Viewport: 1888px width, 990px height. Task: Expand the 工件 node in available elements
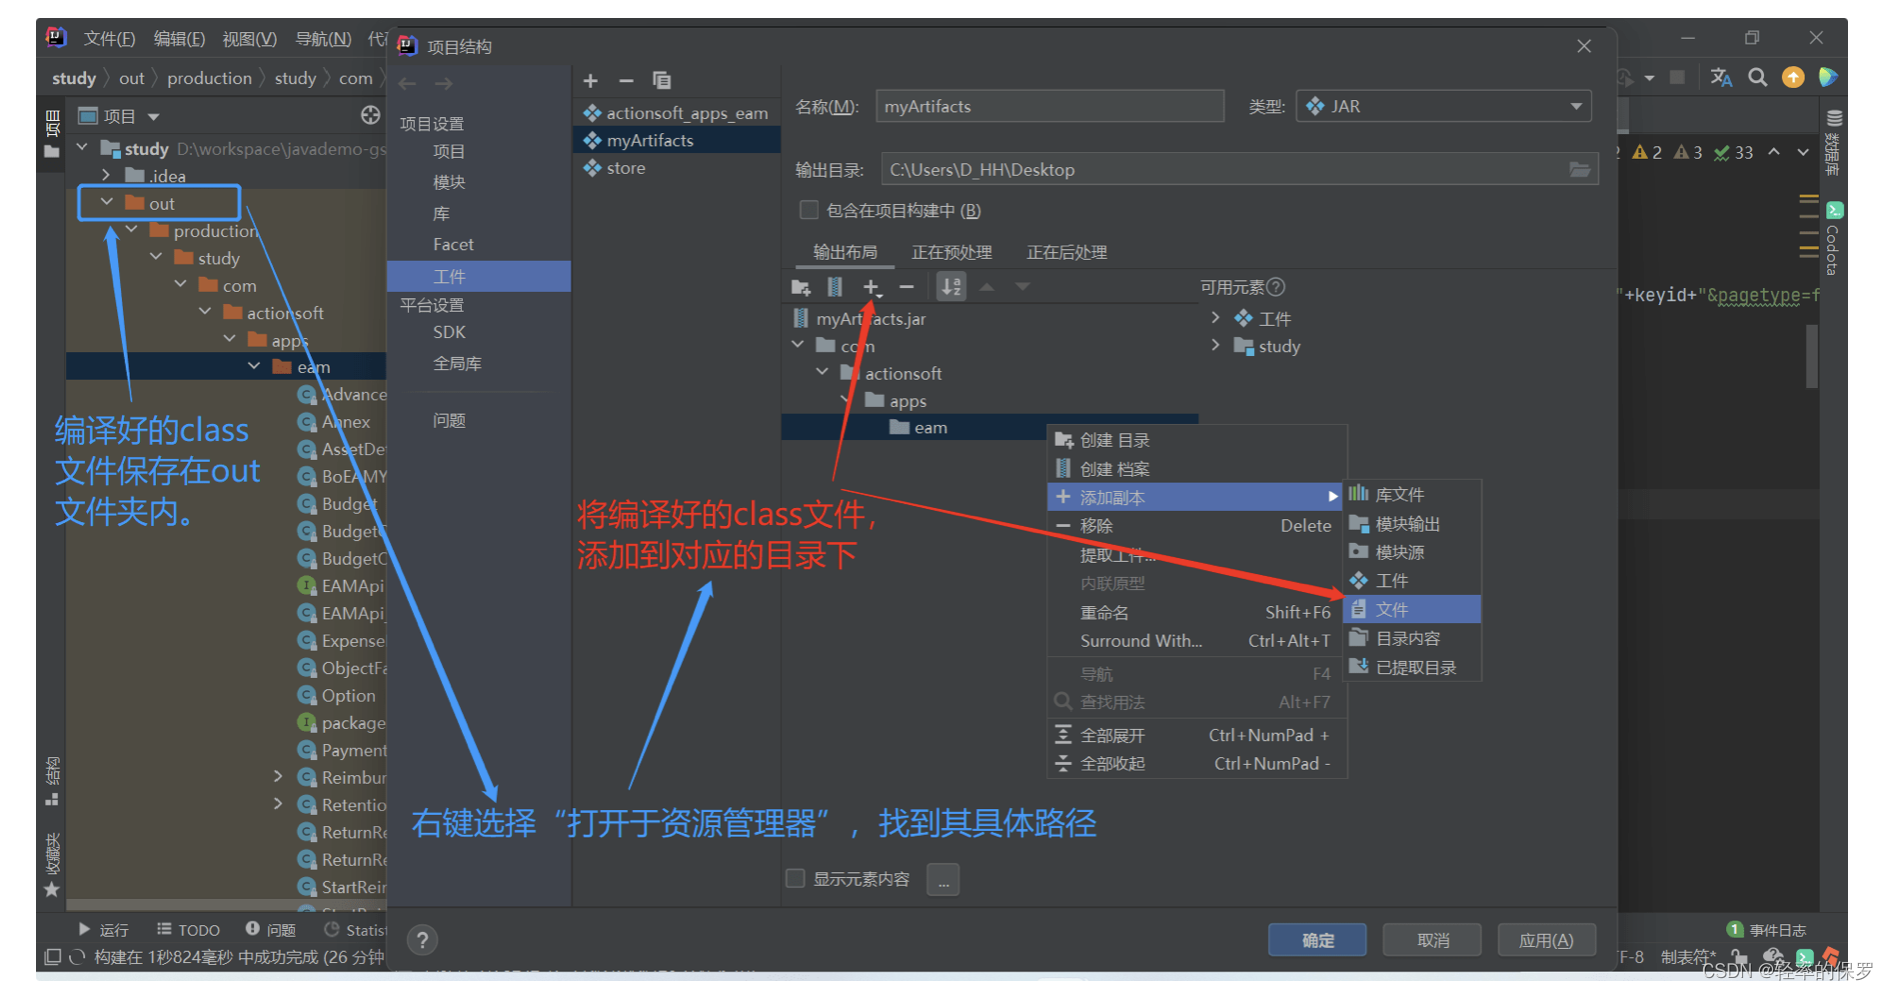[x=1215, y=318]
